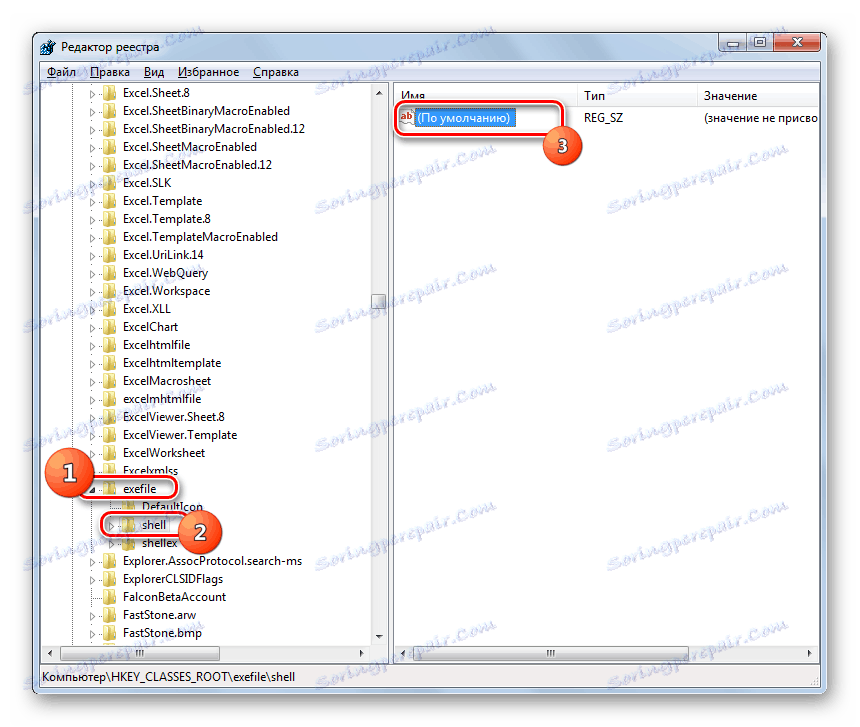860x727 pixels.
Task: Expand the FastStone.bmp key
Action: (92, 634)
